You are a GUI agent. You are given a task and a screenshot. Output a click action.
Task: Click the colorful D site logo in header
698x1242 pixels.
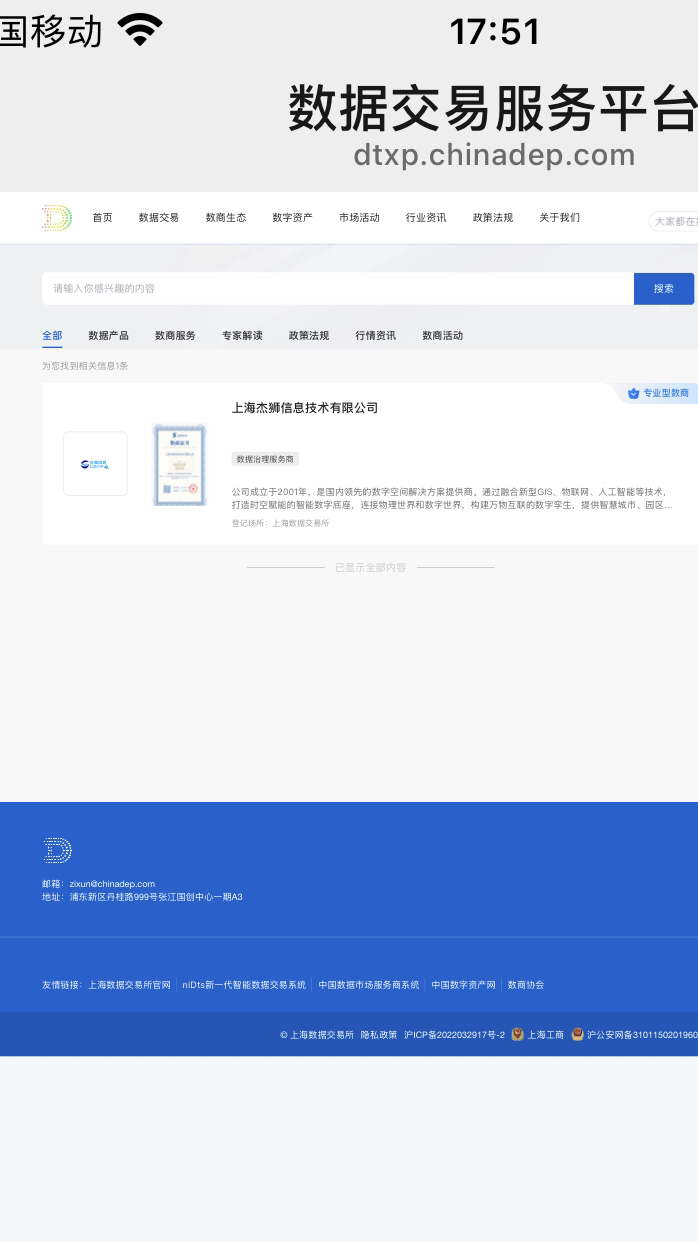57,218
